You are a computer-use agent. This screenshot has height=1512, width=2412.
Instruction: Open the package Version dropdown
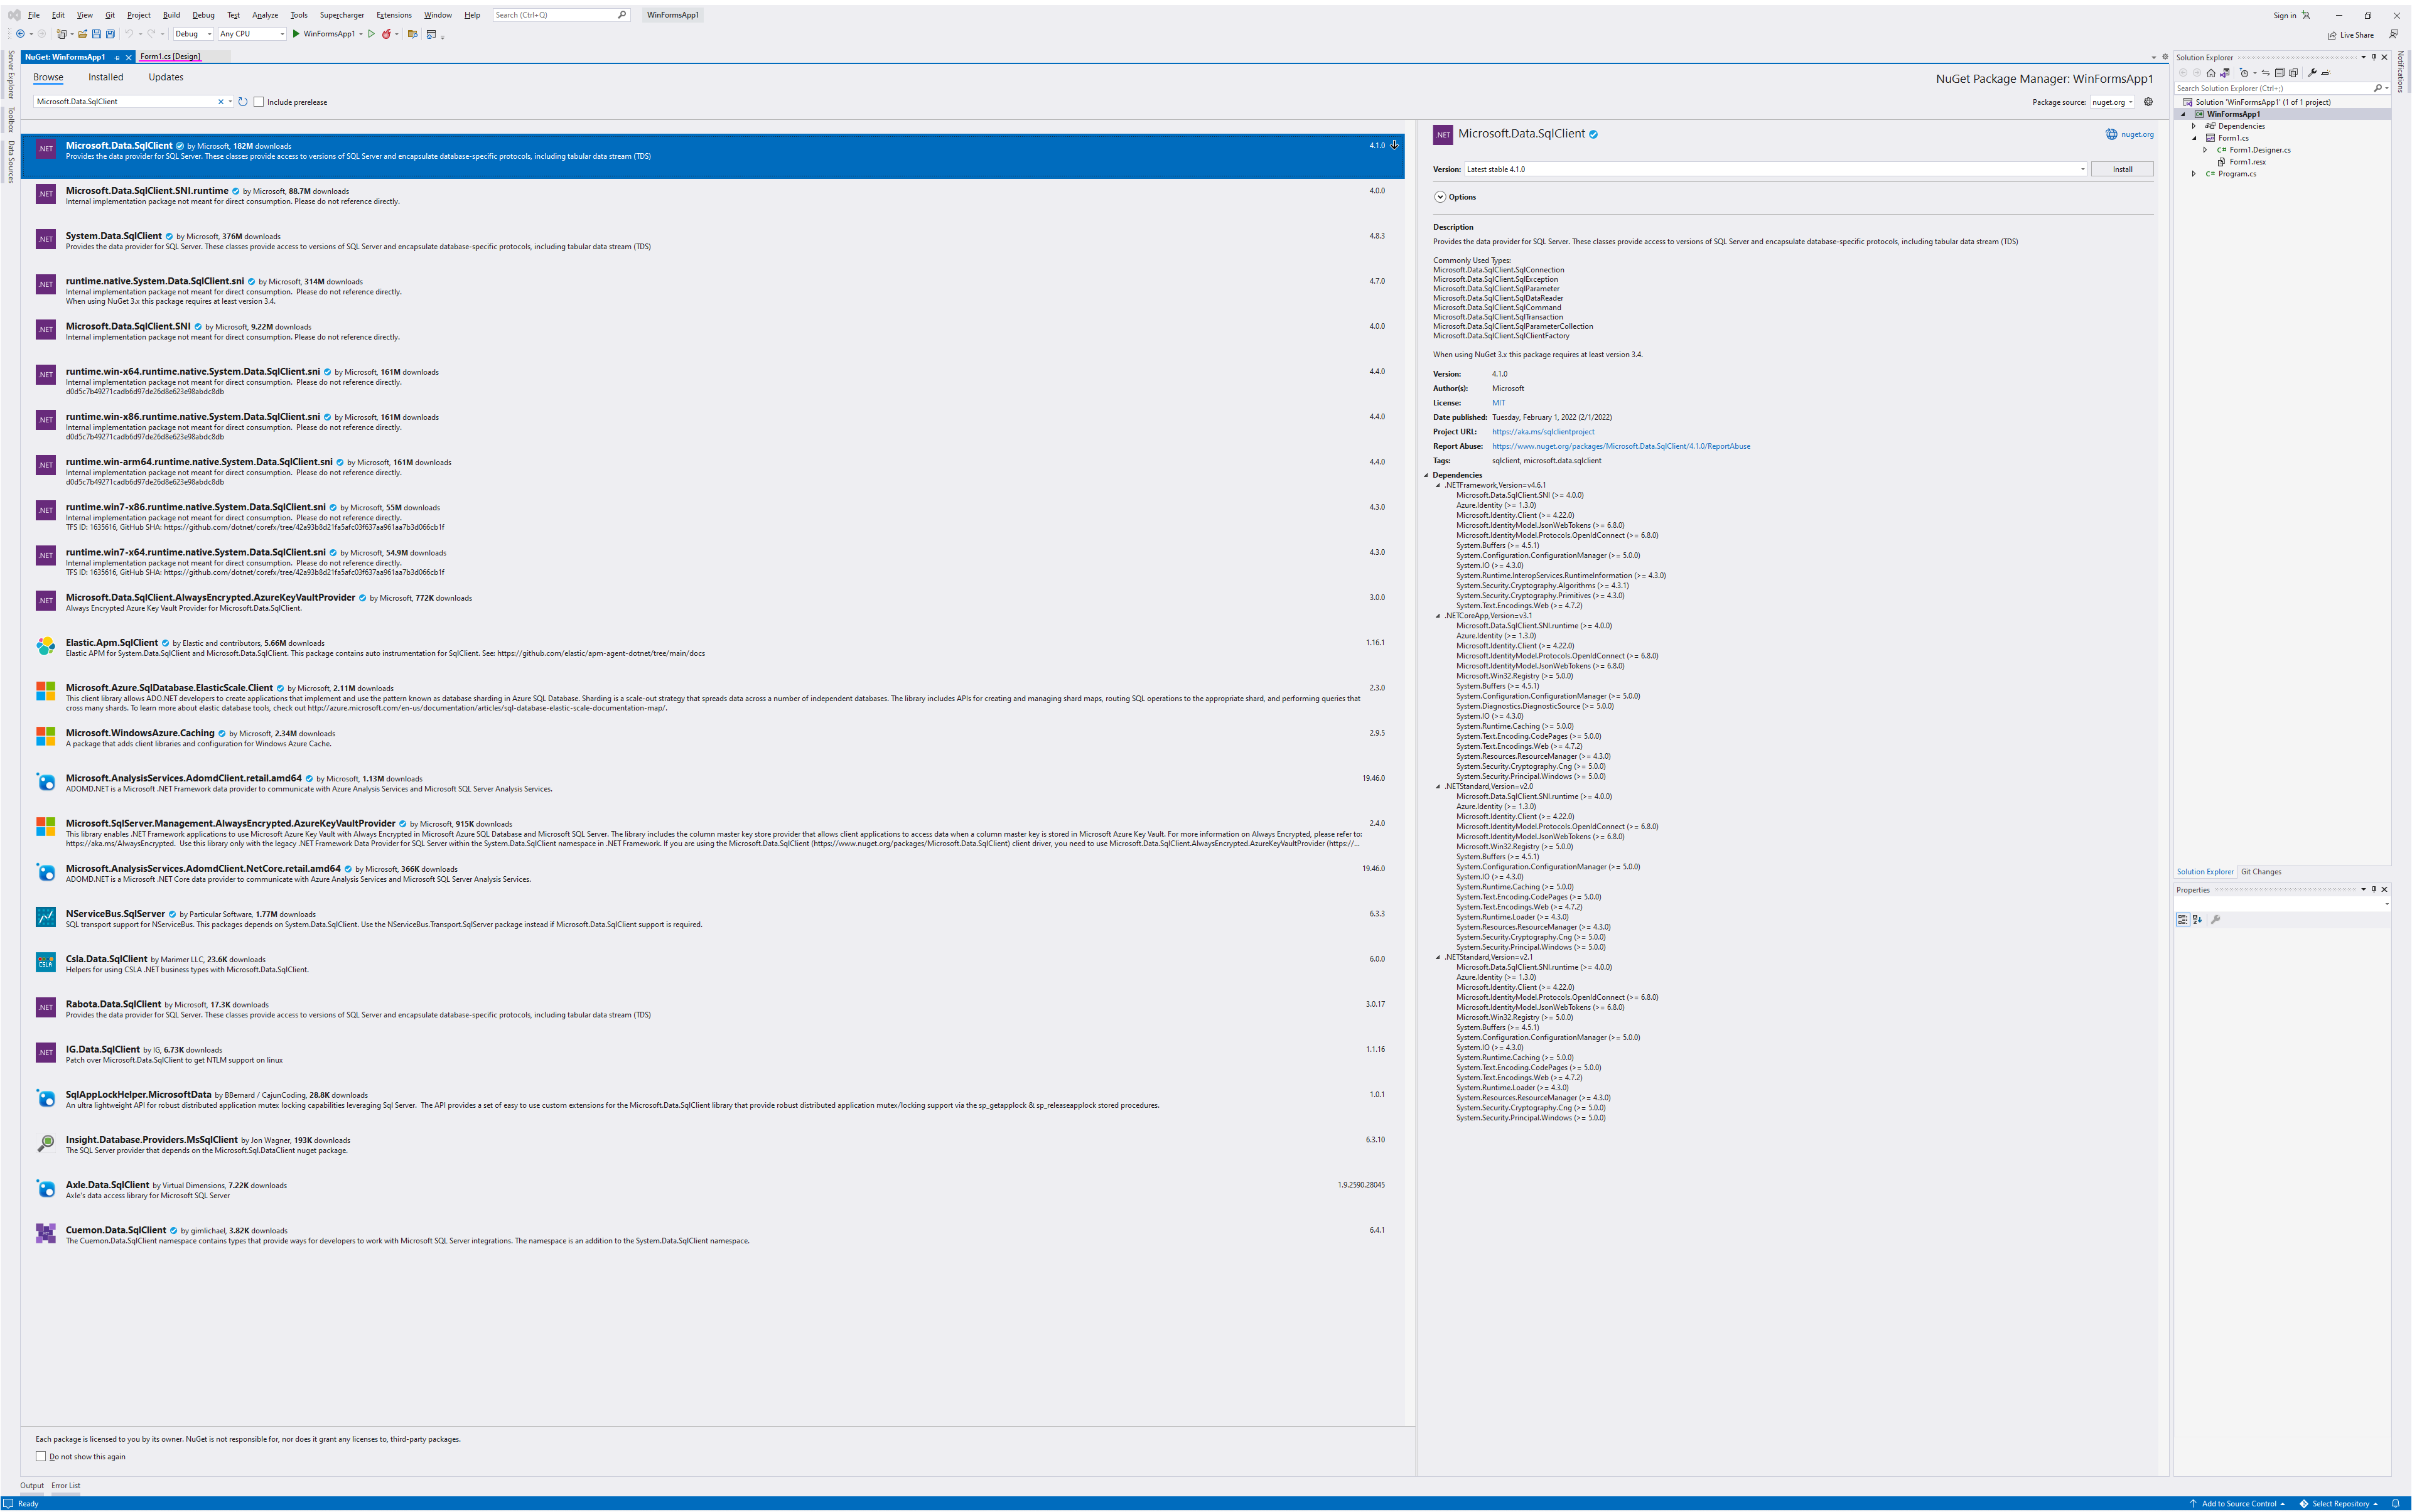pos(2082,169)
